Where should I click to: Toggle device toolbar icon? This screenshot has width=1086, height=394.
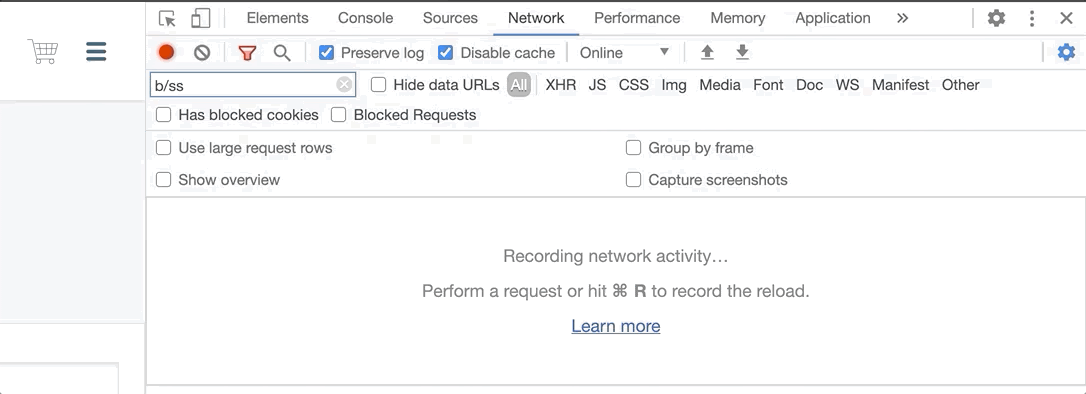(x=201, y=19)
